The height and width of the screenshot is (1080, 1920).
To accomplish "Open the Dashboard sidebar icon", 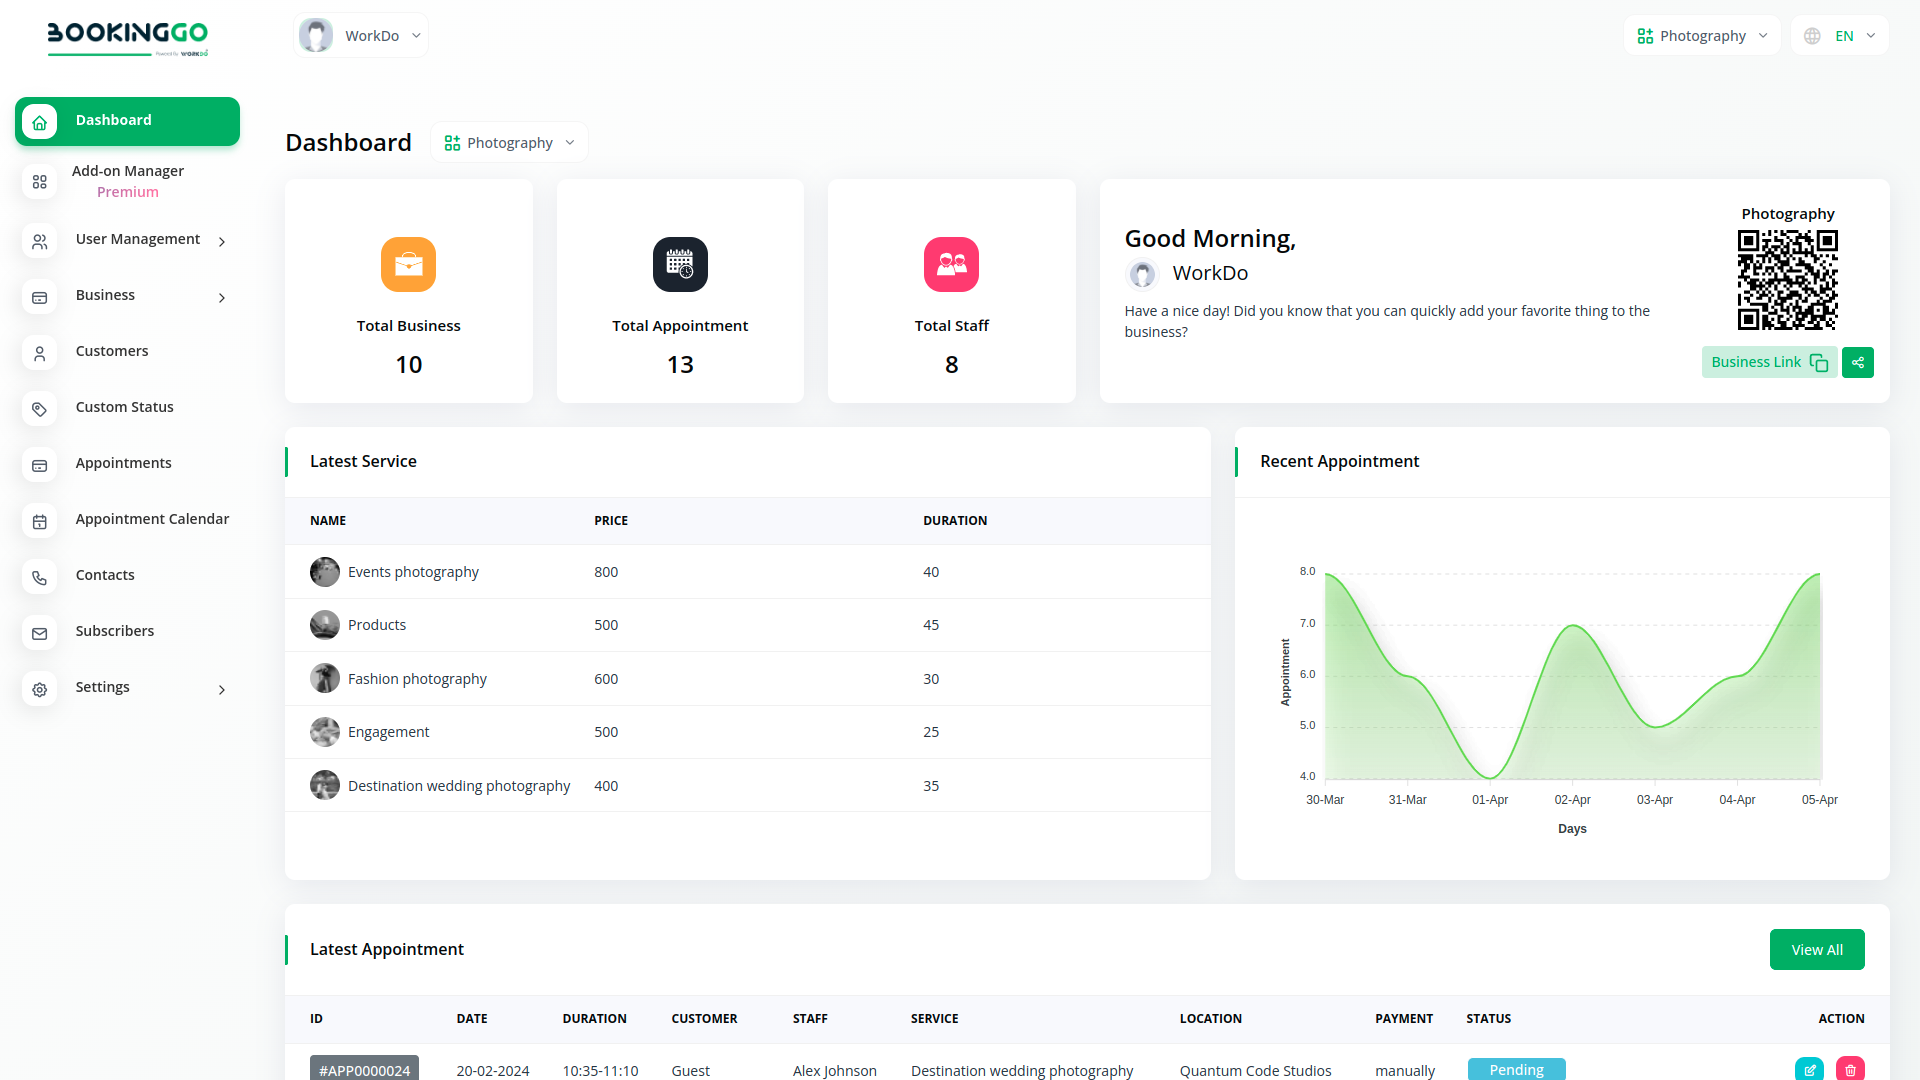I will 39,121.
